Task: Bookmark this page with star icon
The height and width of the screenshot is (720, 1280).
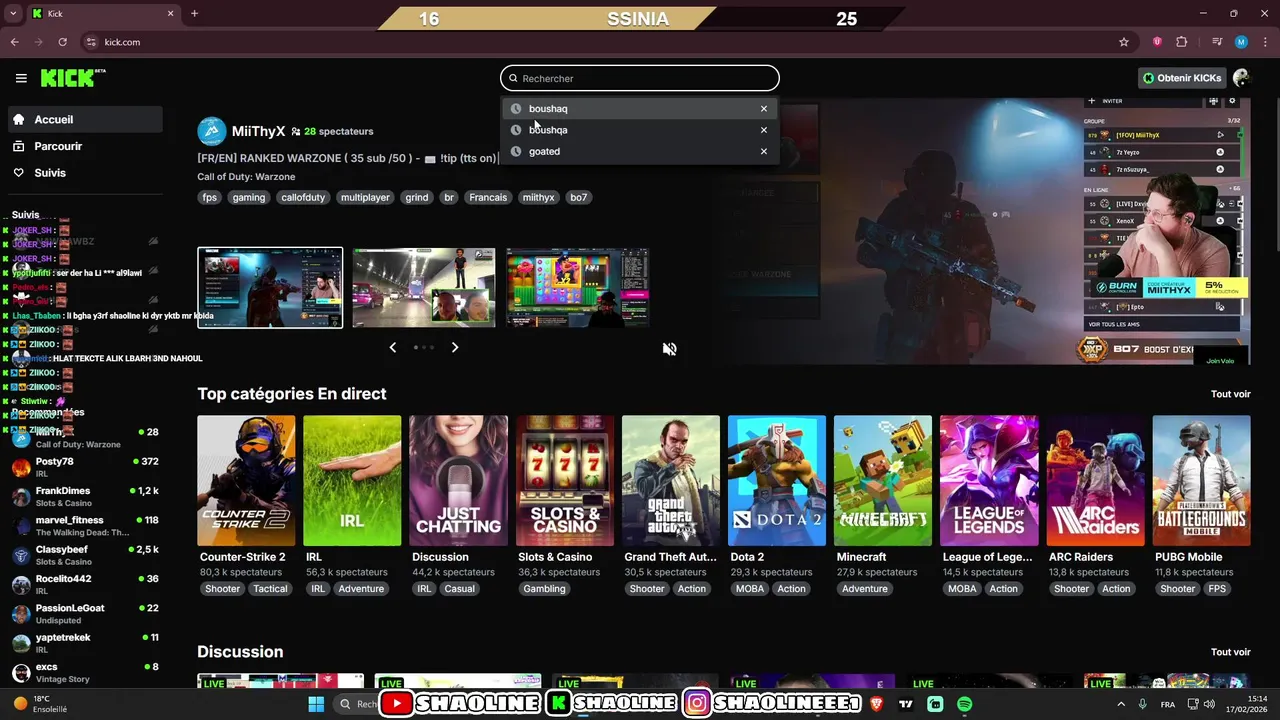Action: click(1124, 42)
